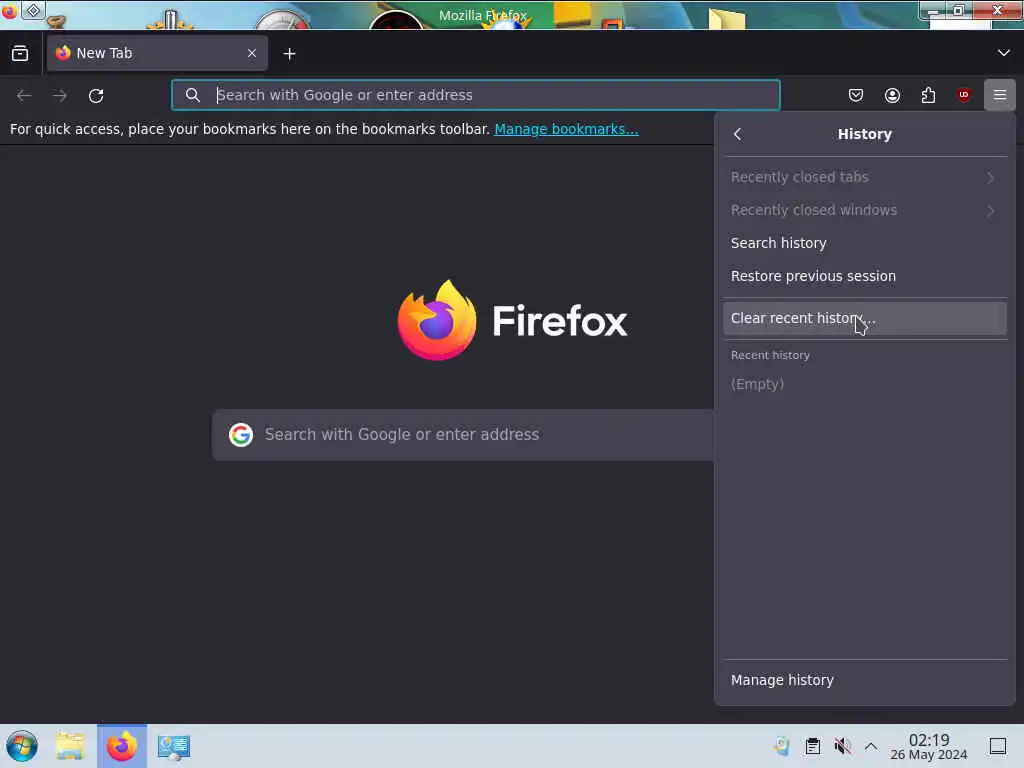
Task: Open the uBlock Origin shield icon
Action: (964, 95)
